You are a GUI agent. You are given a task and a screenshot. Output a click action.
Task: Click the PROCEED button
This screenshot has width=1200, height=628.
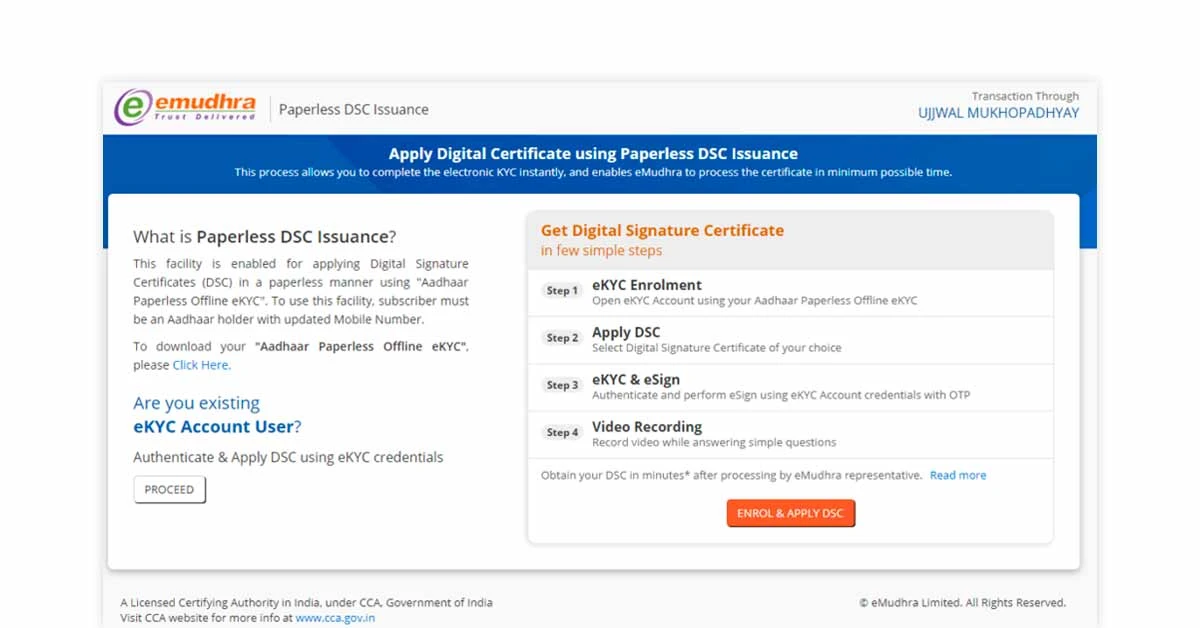[x=169, y=489]
